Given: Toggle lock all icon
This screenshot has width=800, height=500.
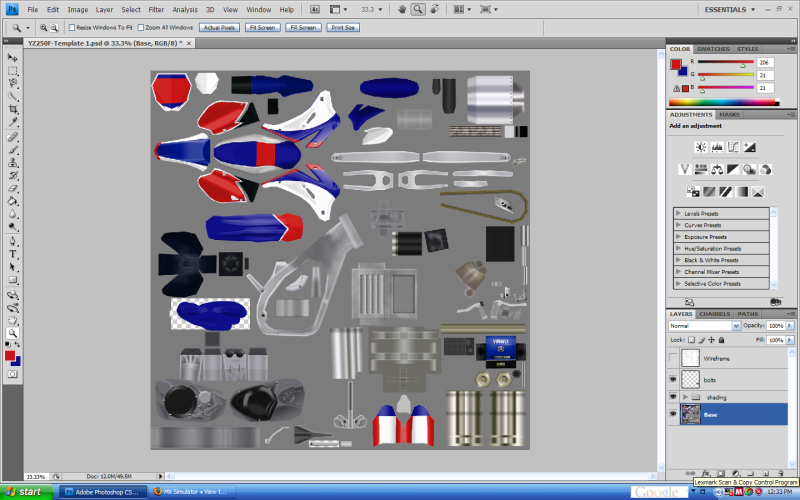Looking at the screenshot, I should pos(721,340).
